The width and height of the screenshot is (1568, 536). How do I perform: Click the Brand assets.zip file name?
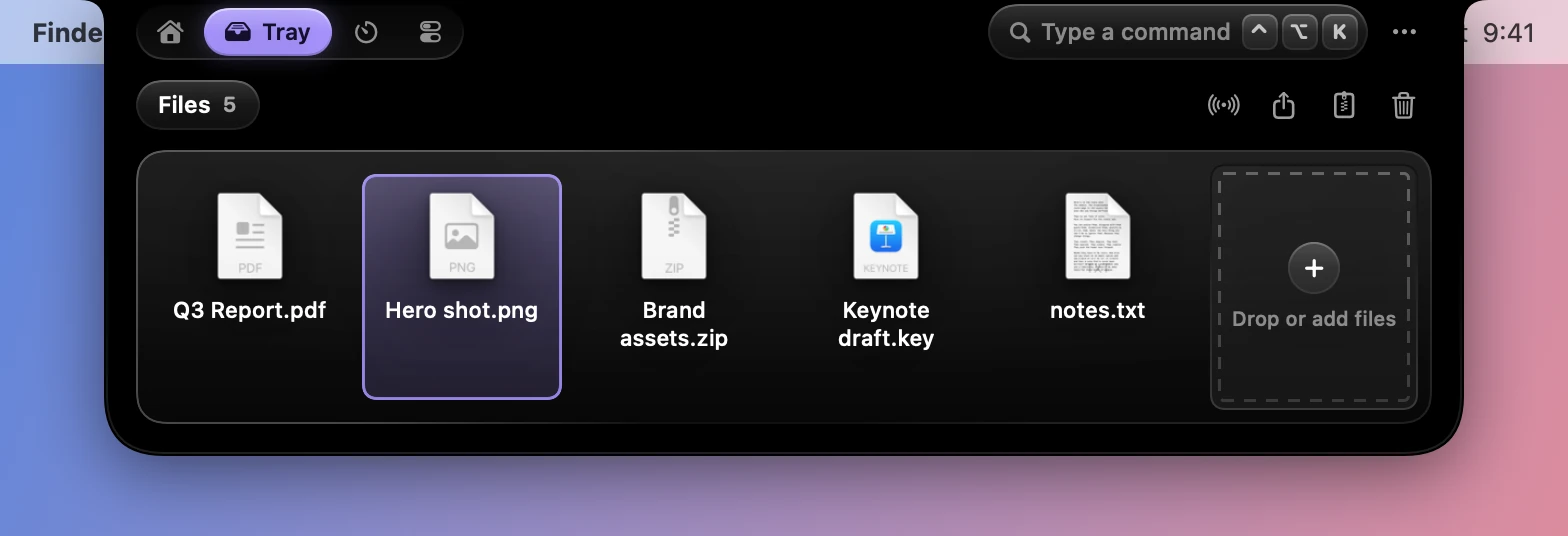tap(674, 324)
